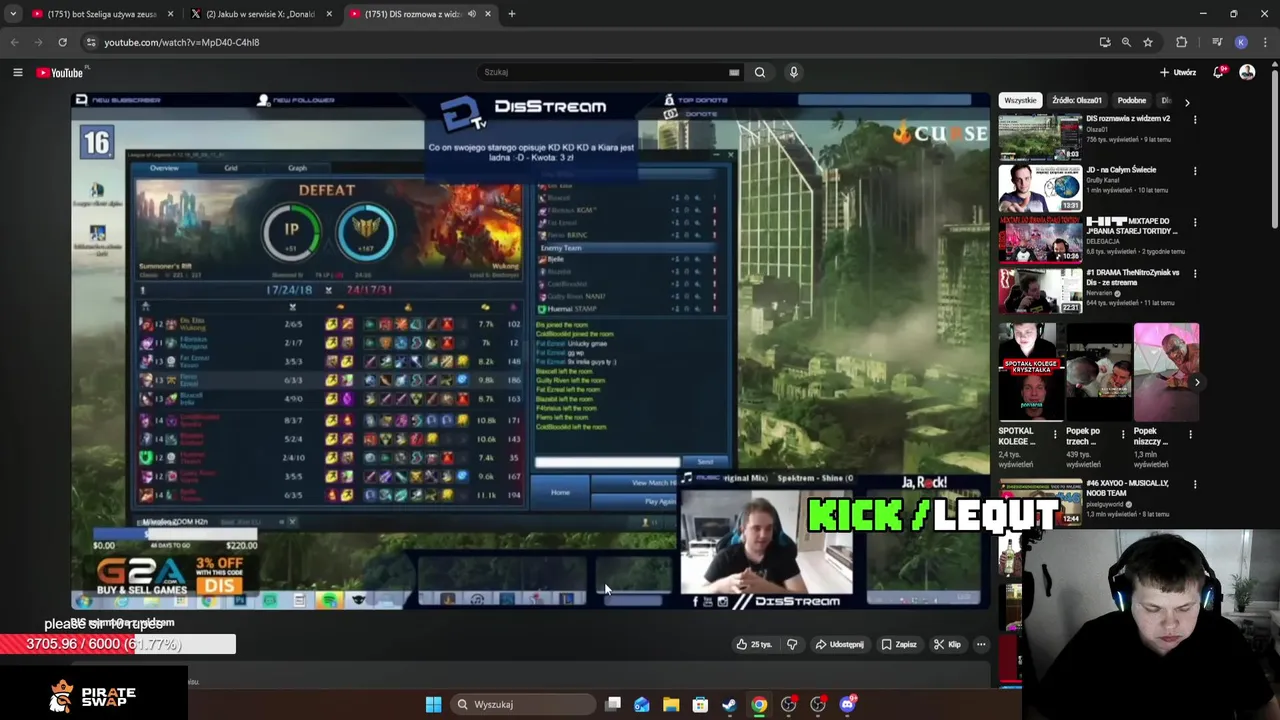Image resolution: width=1280 pixels, height=720 pixels.
Task: Close the bot Szeliga używa zeusa tab
Action: point(170,14)
